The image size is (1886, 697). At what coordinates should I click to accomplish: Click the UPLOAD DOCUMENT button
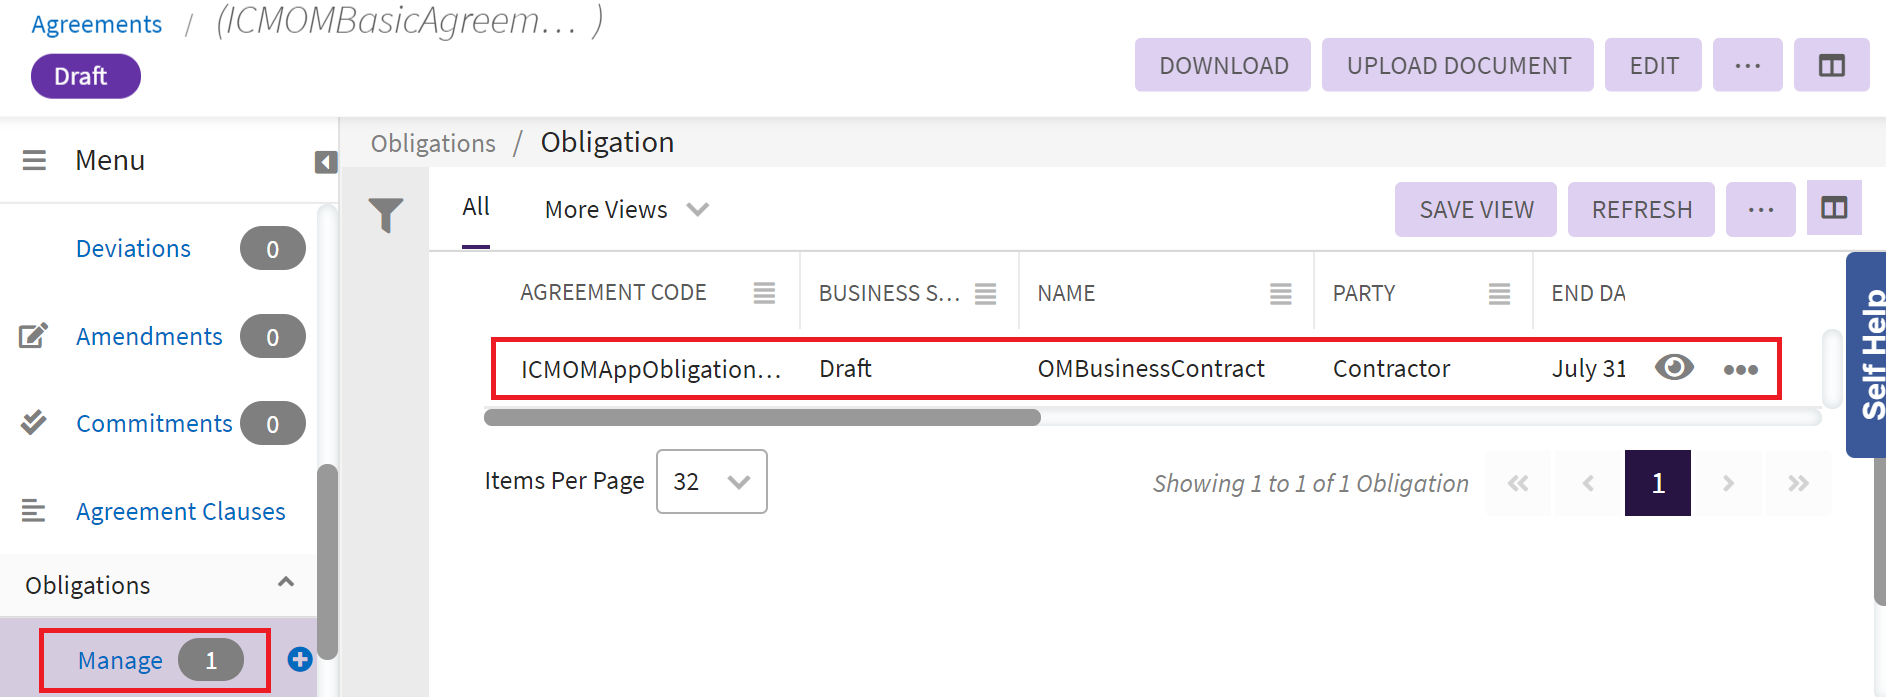[x=1457, y=66]
